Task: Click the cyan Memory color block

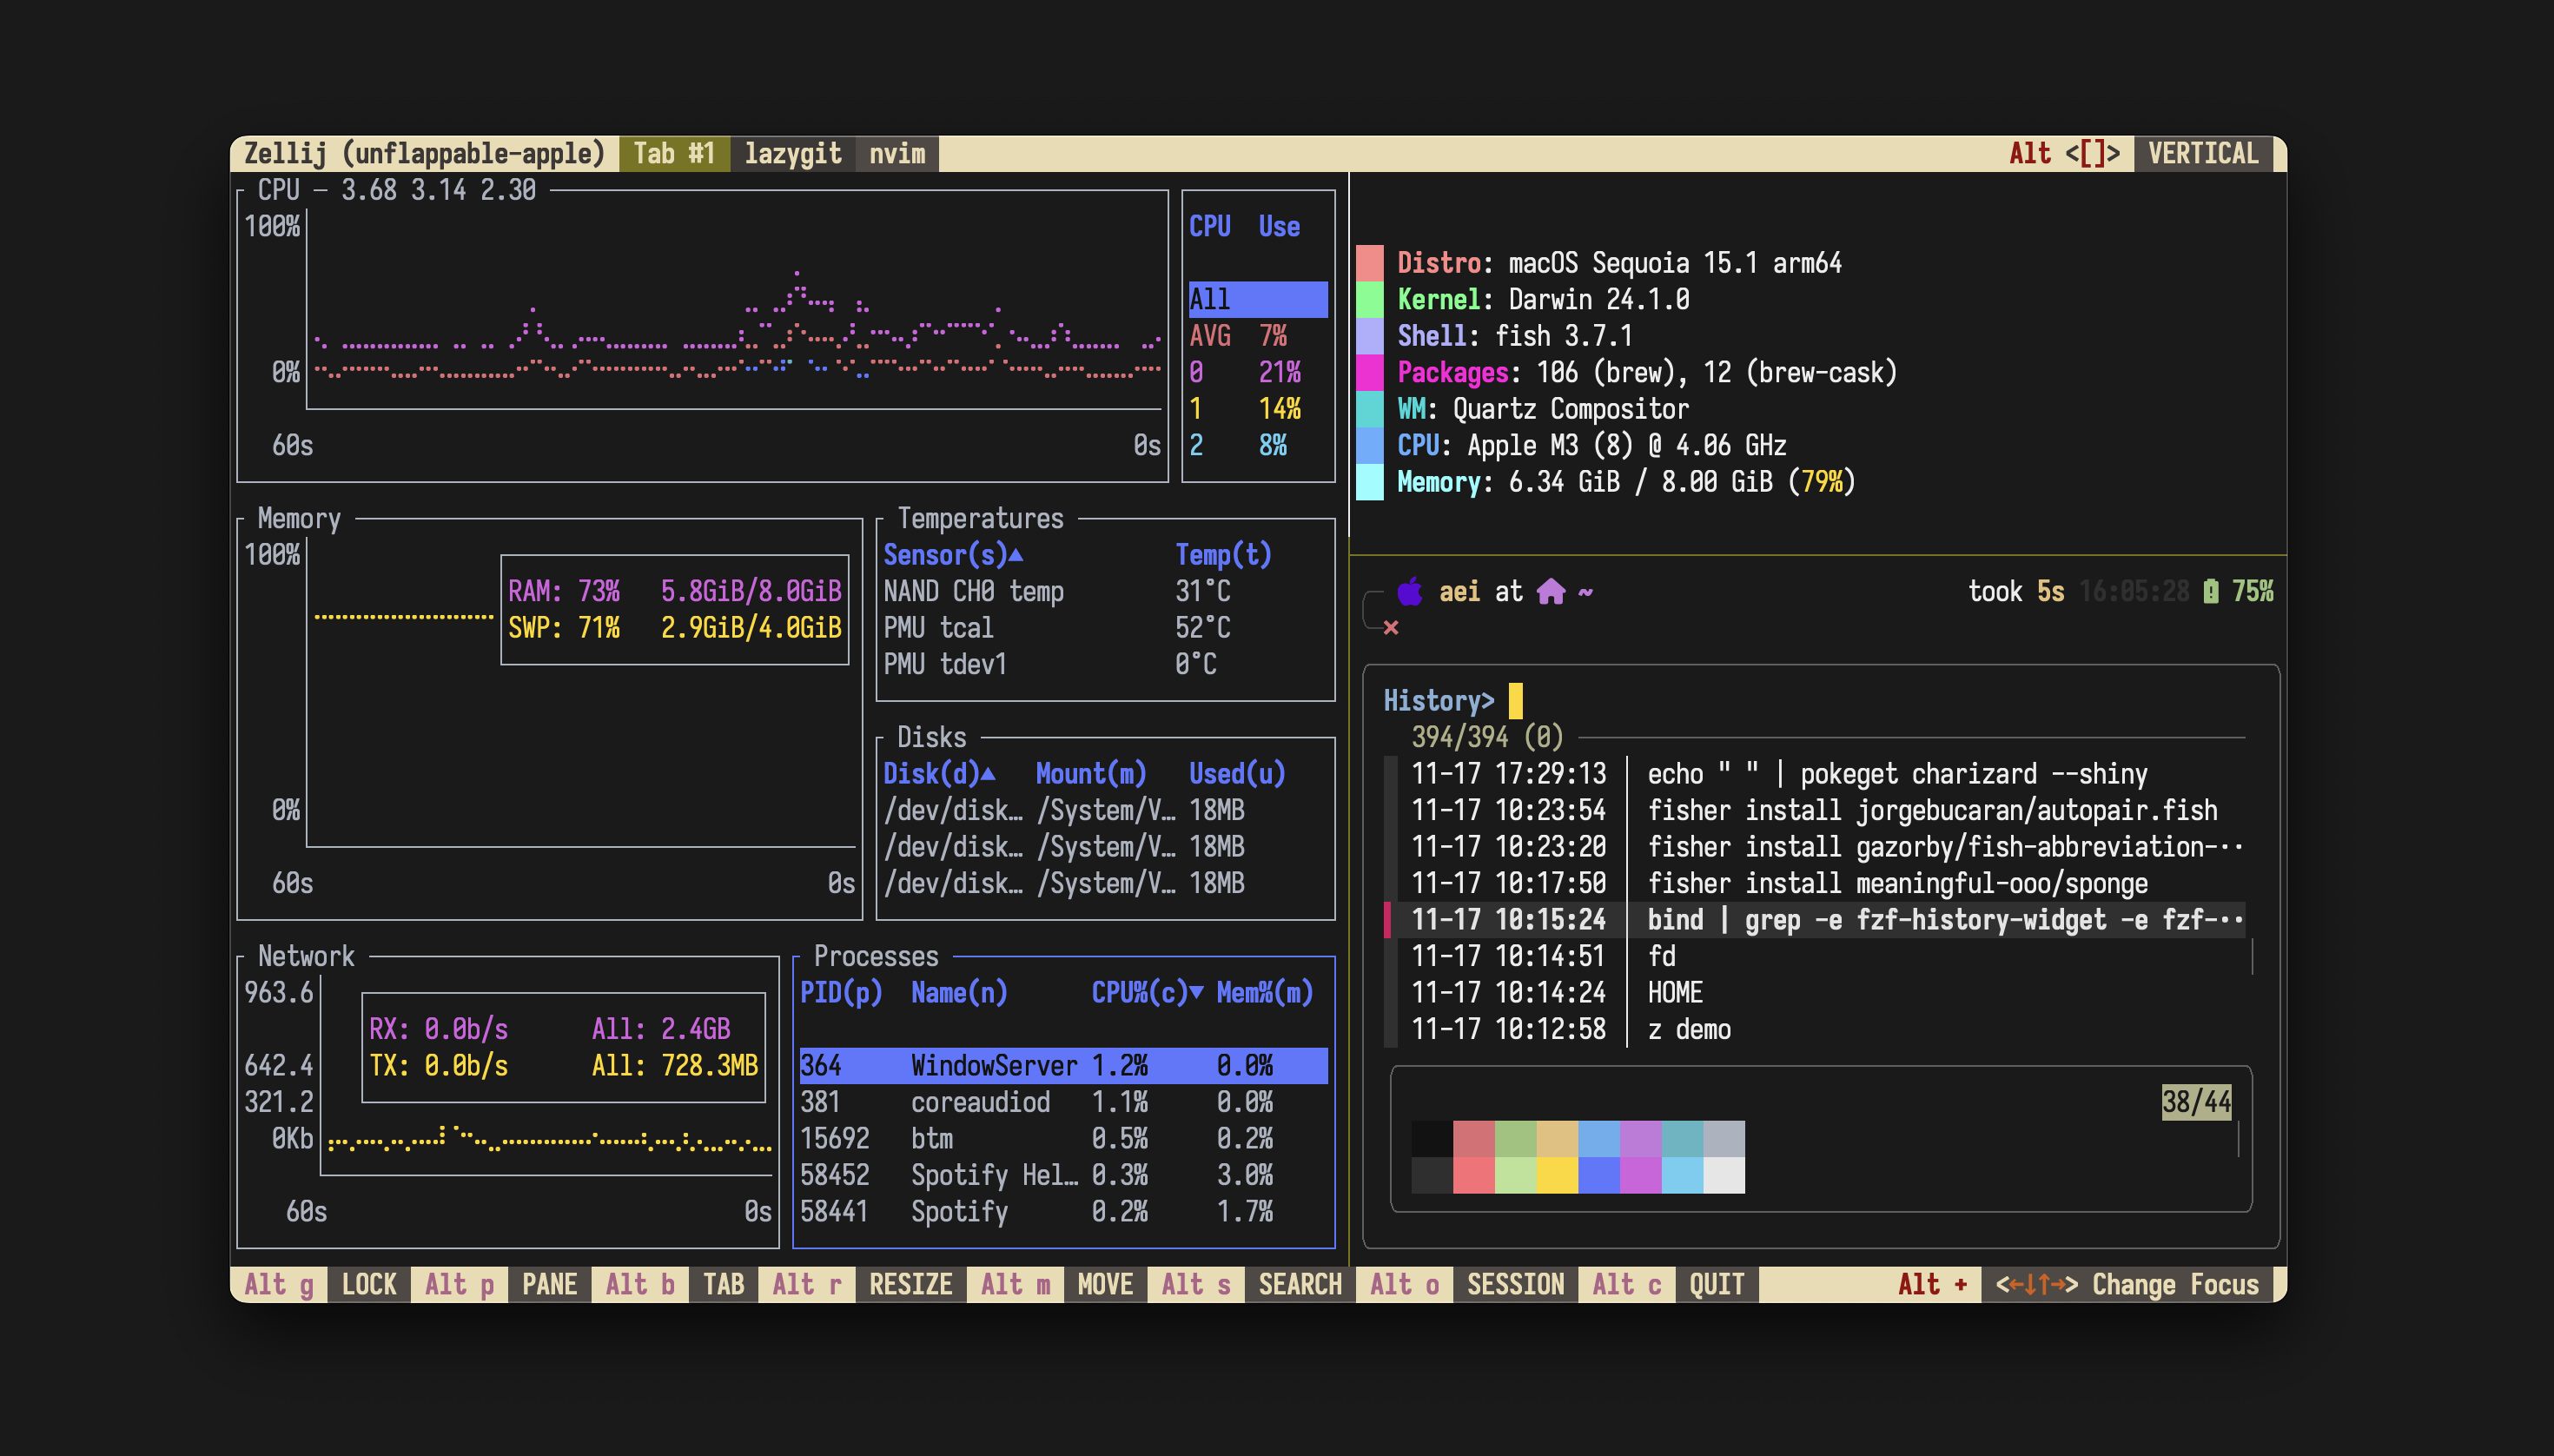Action: pyautogui.click(x=1369, y=482)
